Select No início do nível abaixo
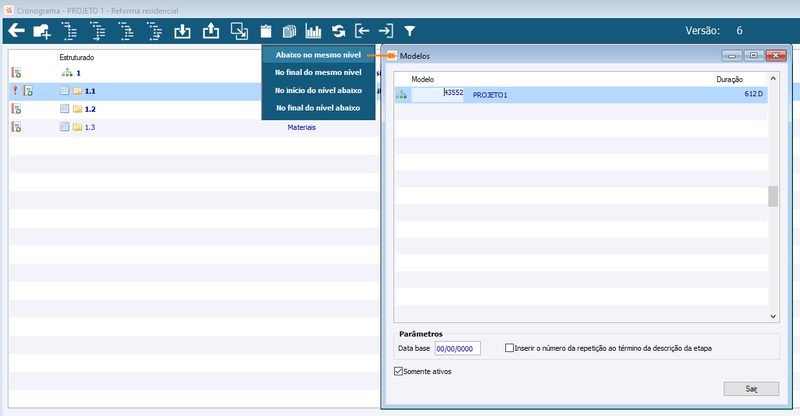 click(318, 90)
